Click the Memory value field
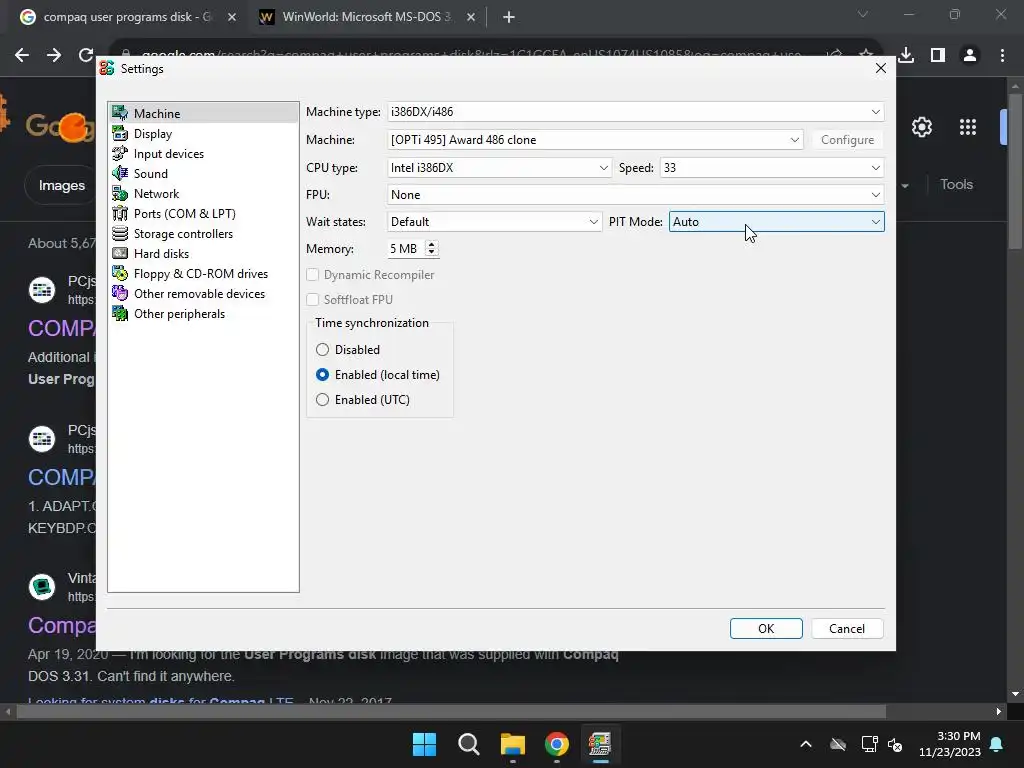This screenshot has width=1024, height=768. (x=405, y=249)
